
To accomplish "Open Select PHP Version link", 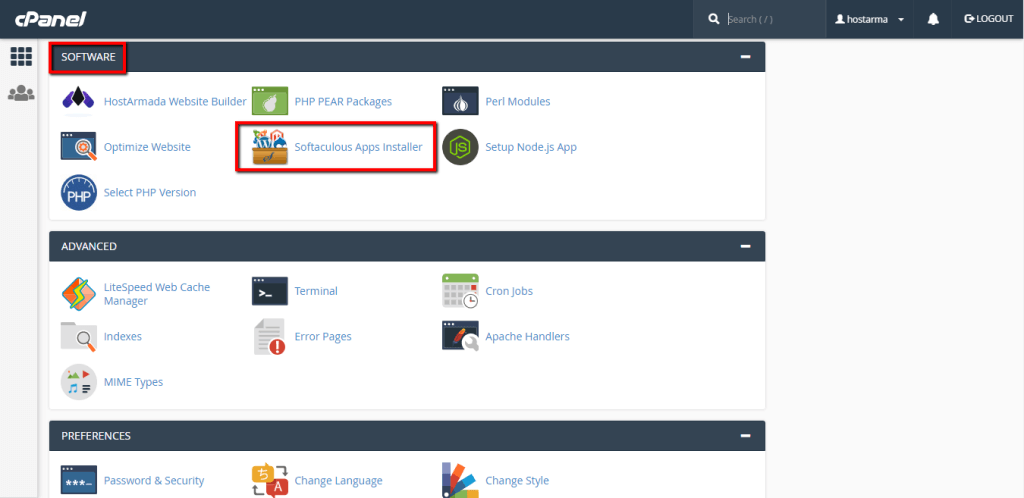I will coord(150,193).
